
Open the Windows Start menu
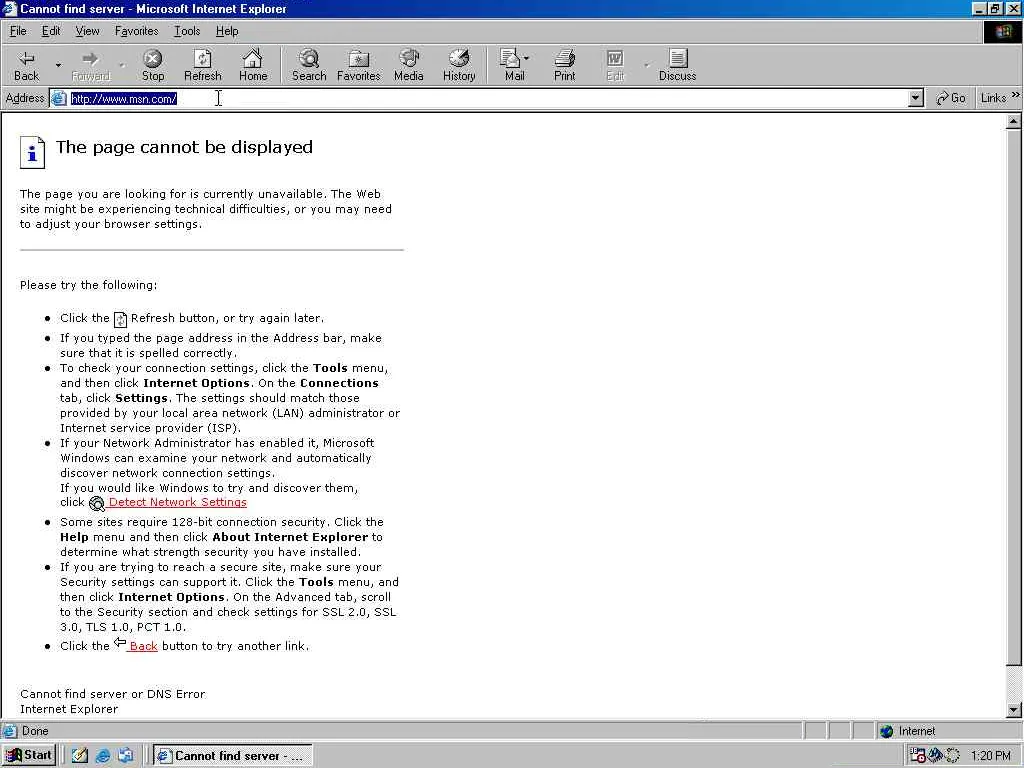(29, 756)
